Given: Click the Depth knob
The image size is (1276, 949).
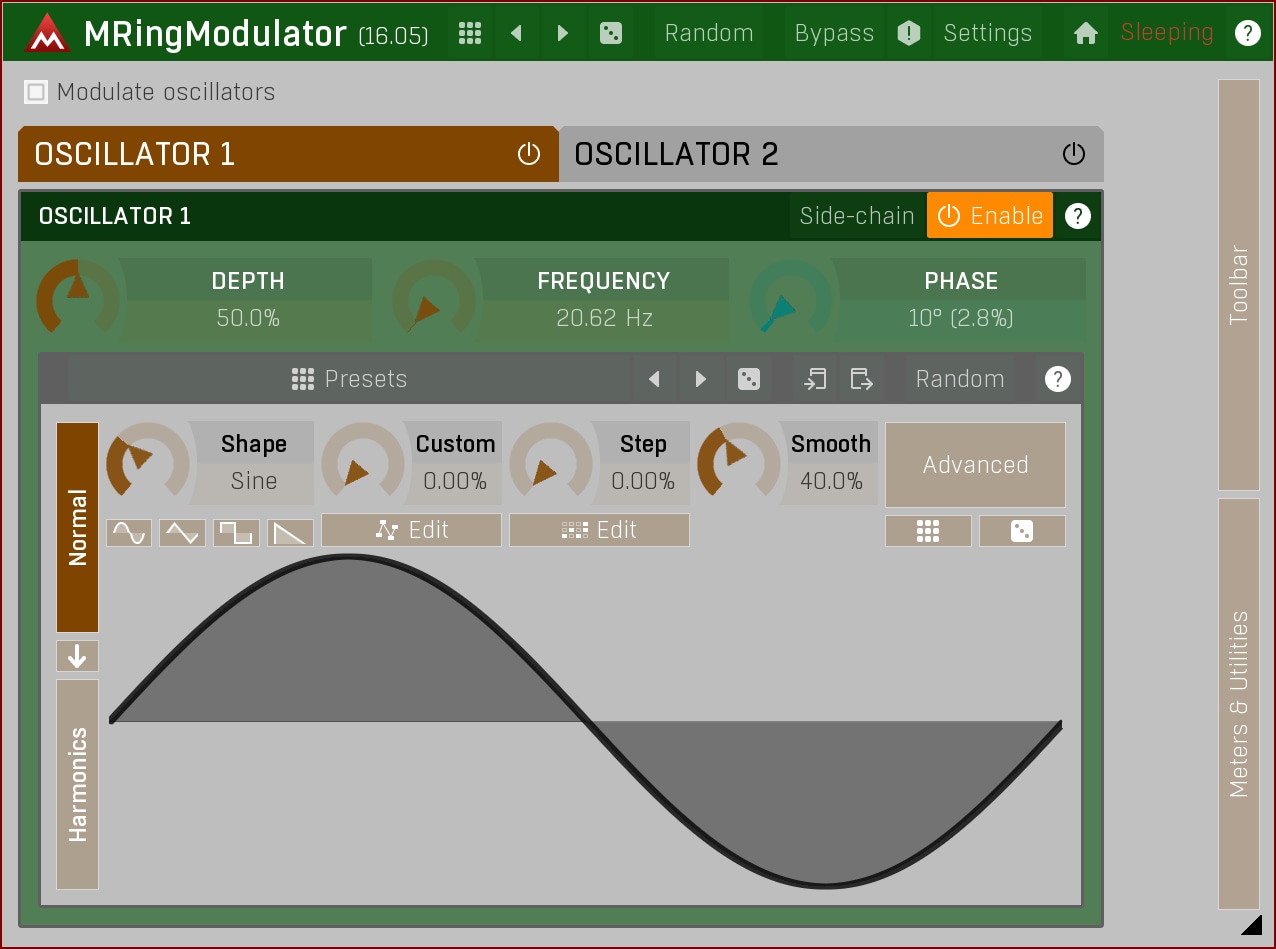Looking at the screenshot, I should point(77,298).
